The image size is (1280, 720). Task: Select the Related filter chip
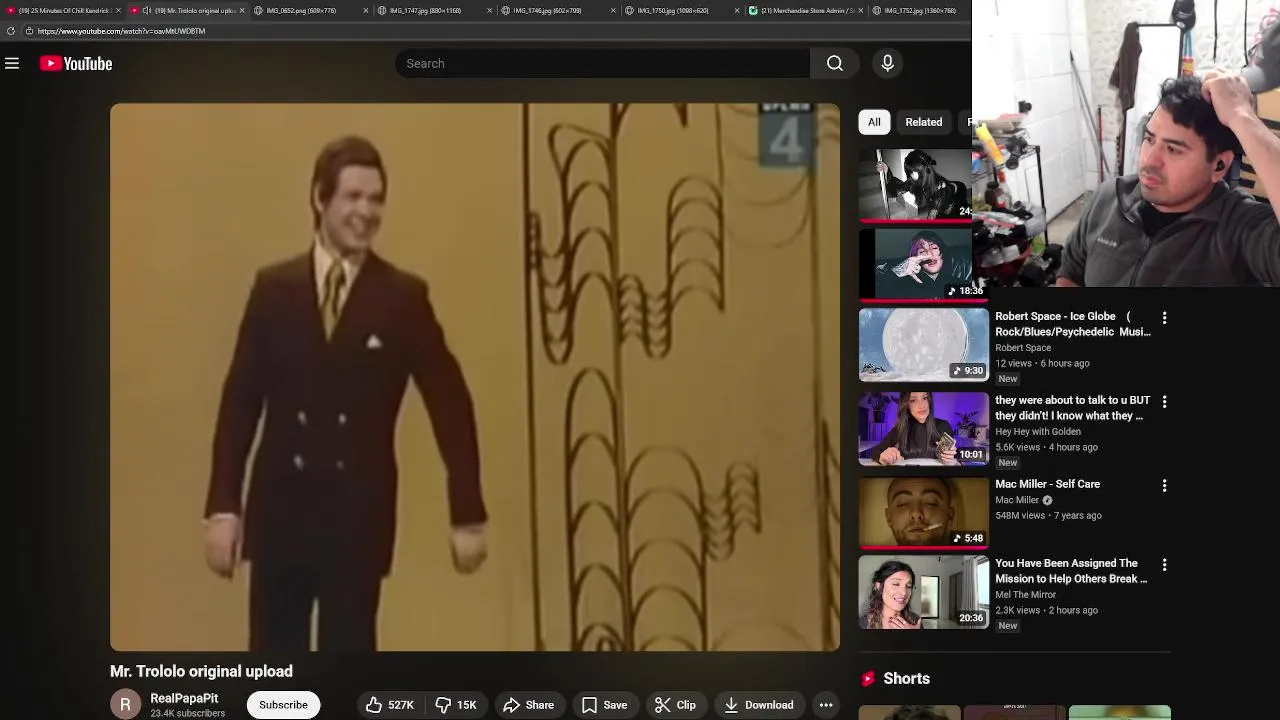(923, 122)
